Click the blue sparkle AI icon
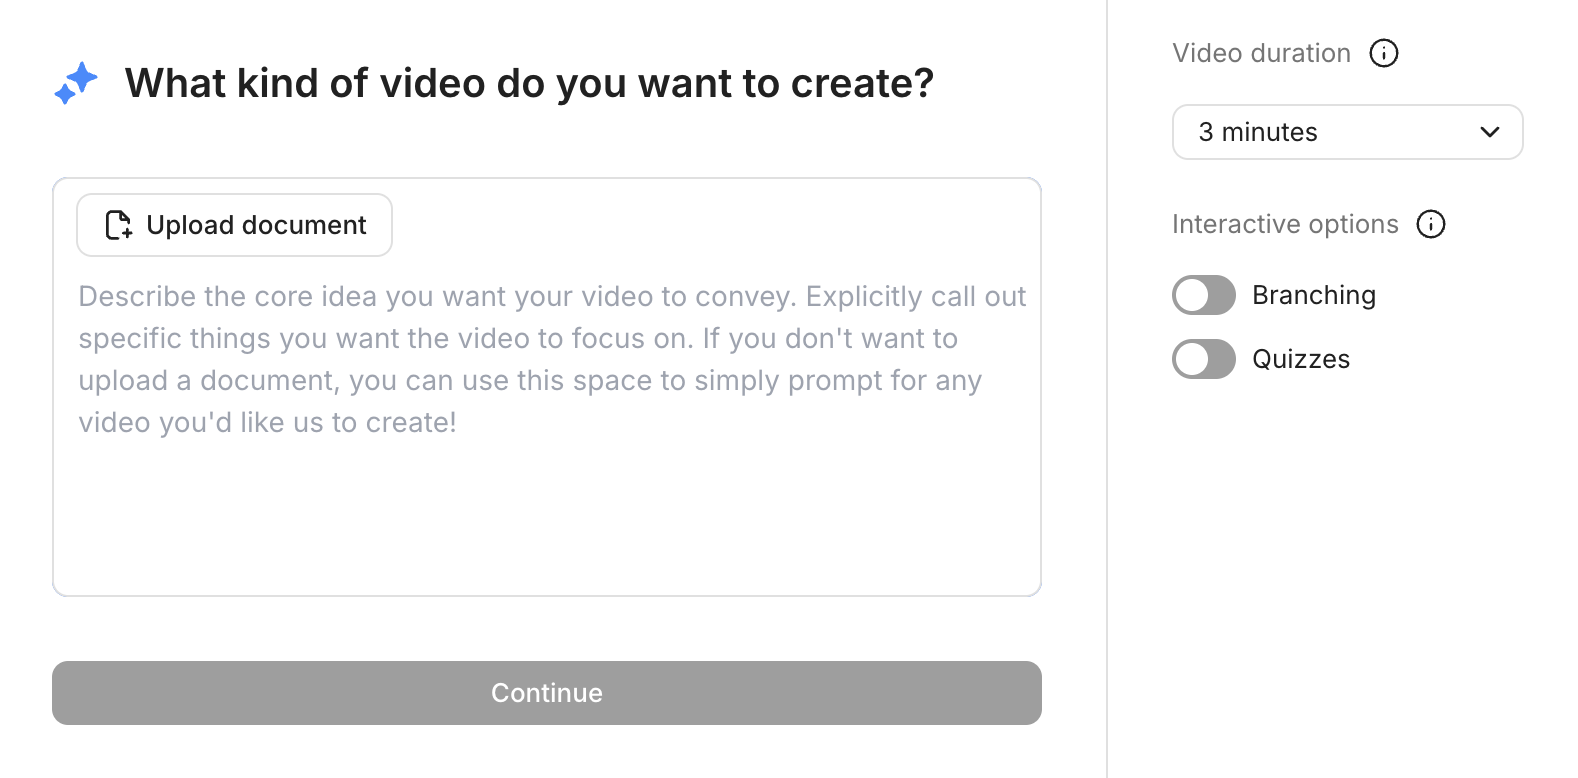Screen dimensions: 1578x778 pyautogui.click(x=76, y=83)
